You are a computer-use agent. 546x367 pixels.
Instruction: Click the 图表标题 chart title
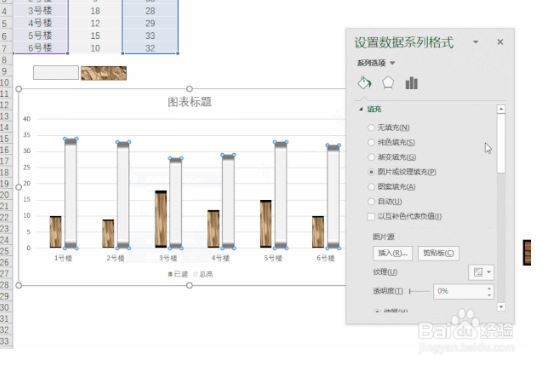[x=189, y=102]
